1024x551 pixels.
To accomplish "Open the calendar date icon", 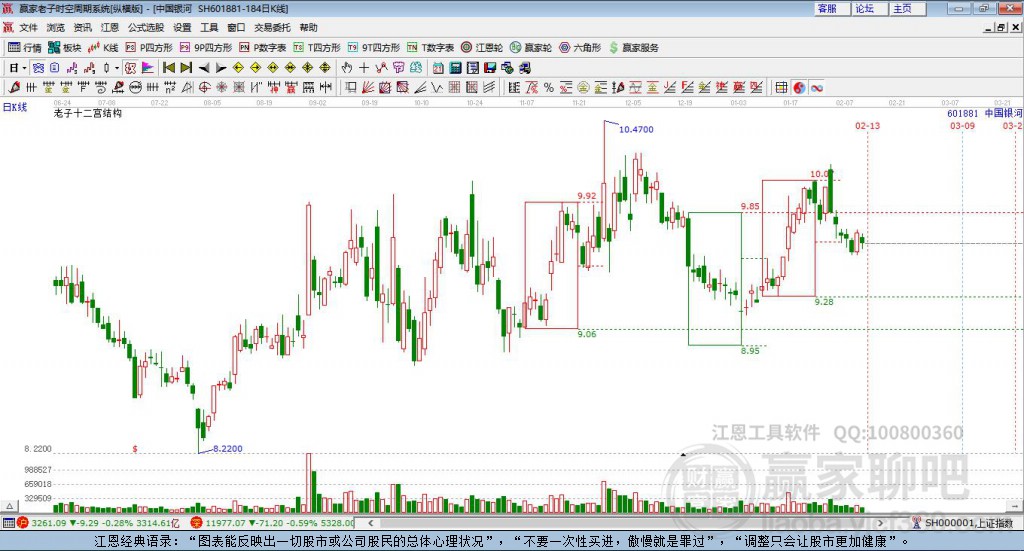I will (438, 68).
